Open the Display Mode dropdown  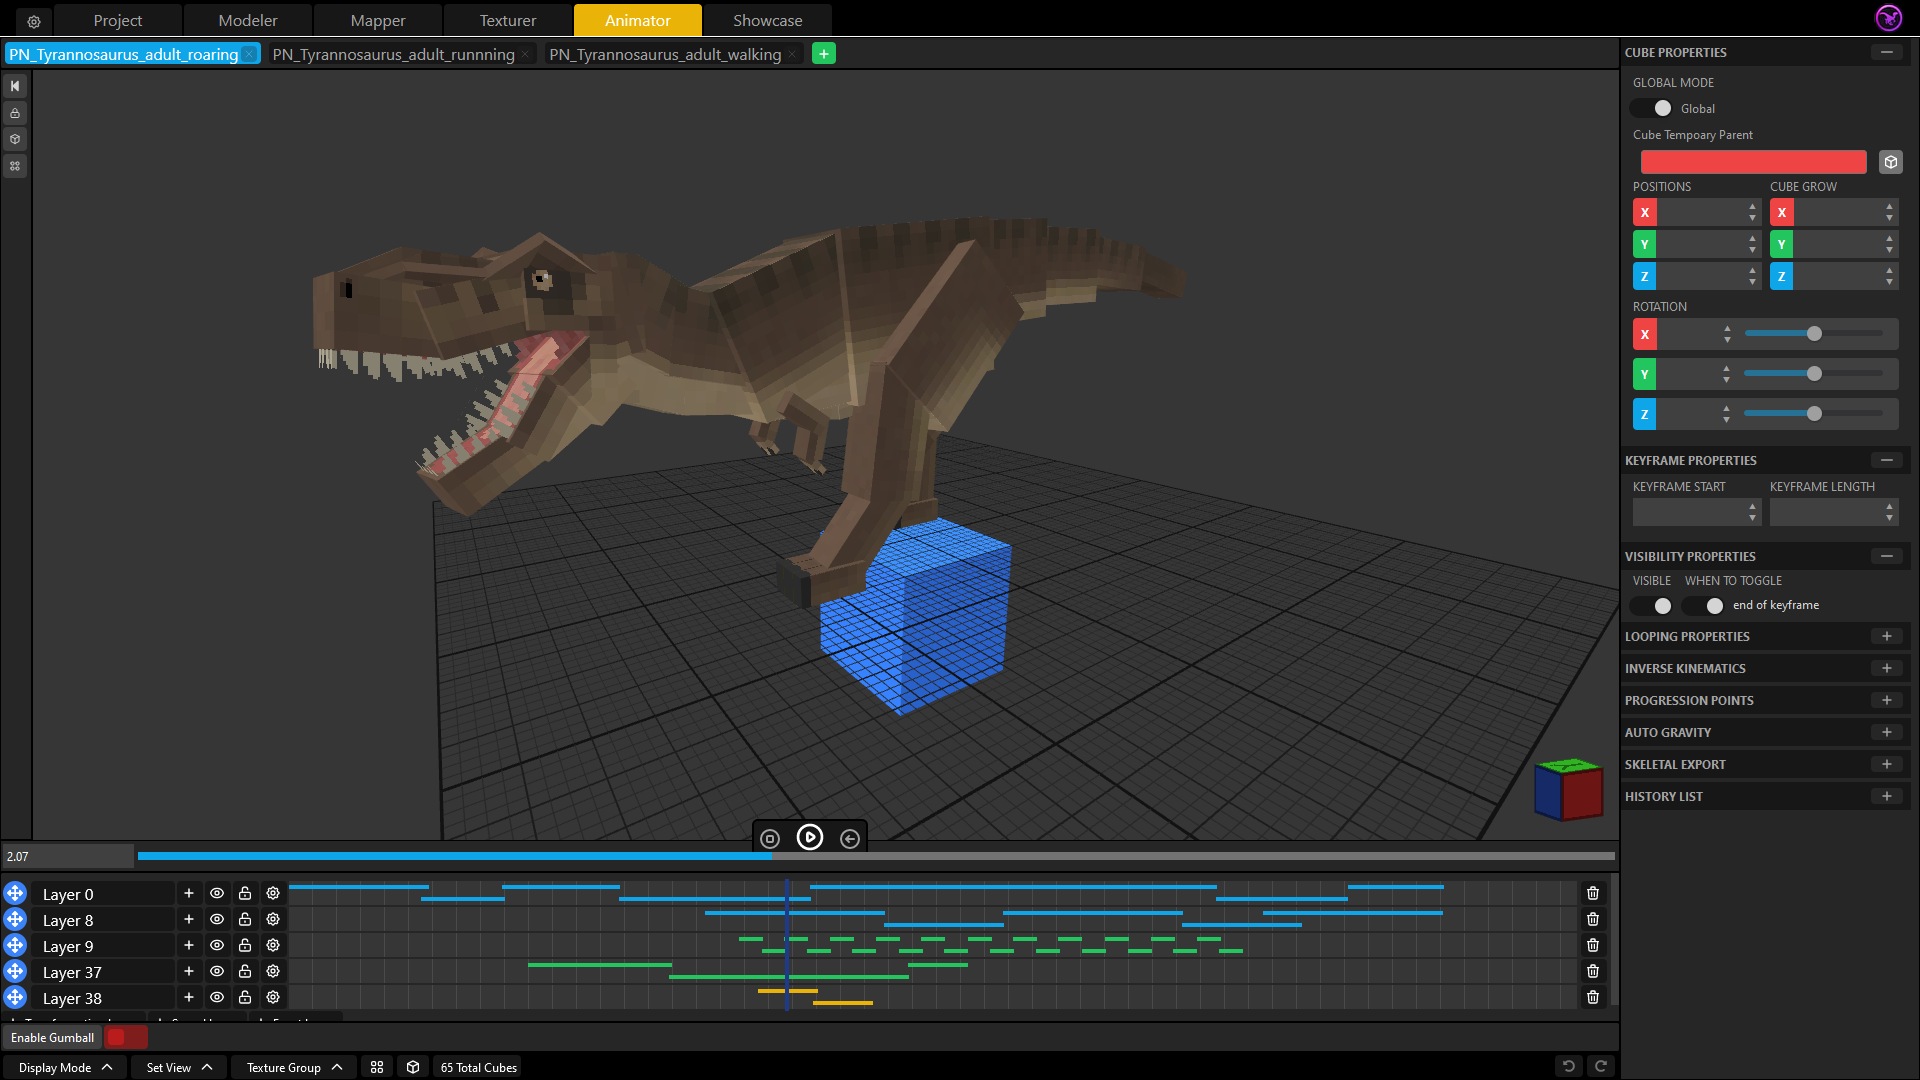pos(65,1067)
